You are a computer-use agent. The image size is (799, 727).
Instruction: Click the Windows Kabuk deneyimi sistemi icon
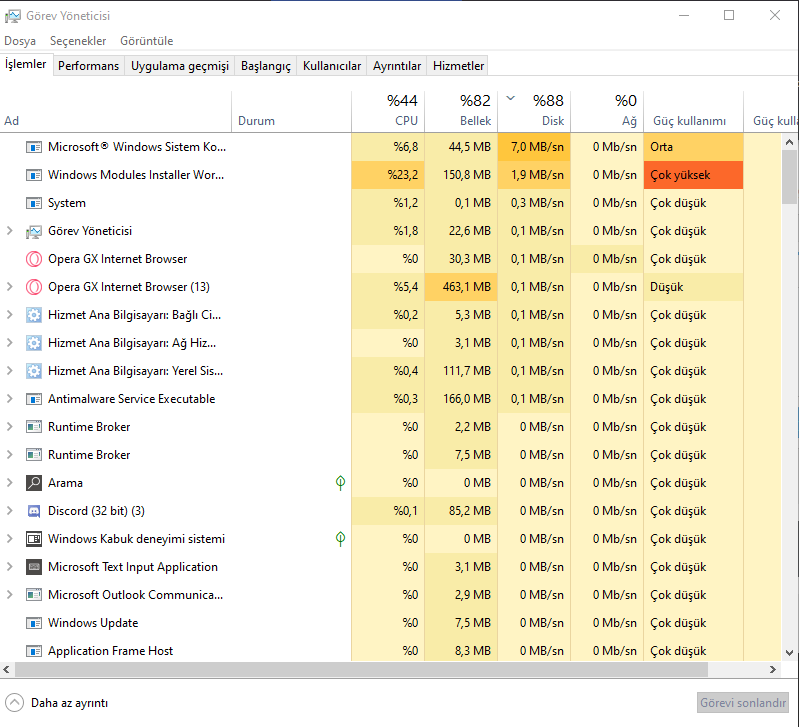tap(34, 539)
